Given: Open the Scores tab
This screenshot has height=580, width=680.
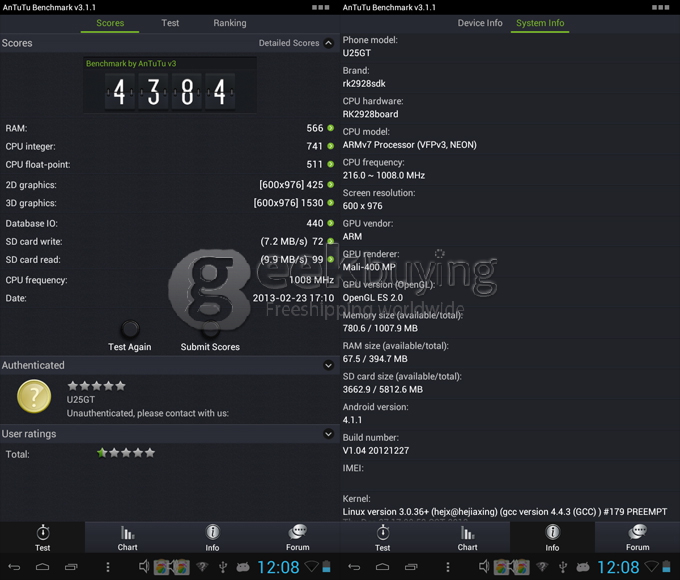Looking at the screenshot, I should click(110, 23).
